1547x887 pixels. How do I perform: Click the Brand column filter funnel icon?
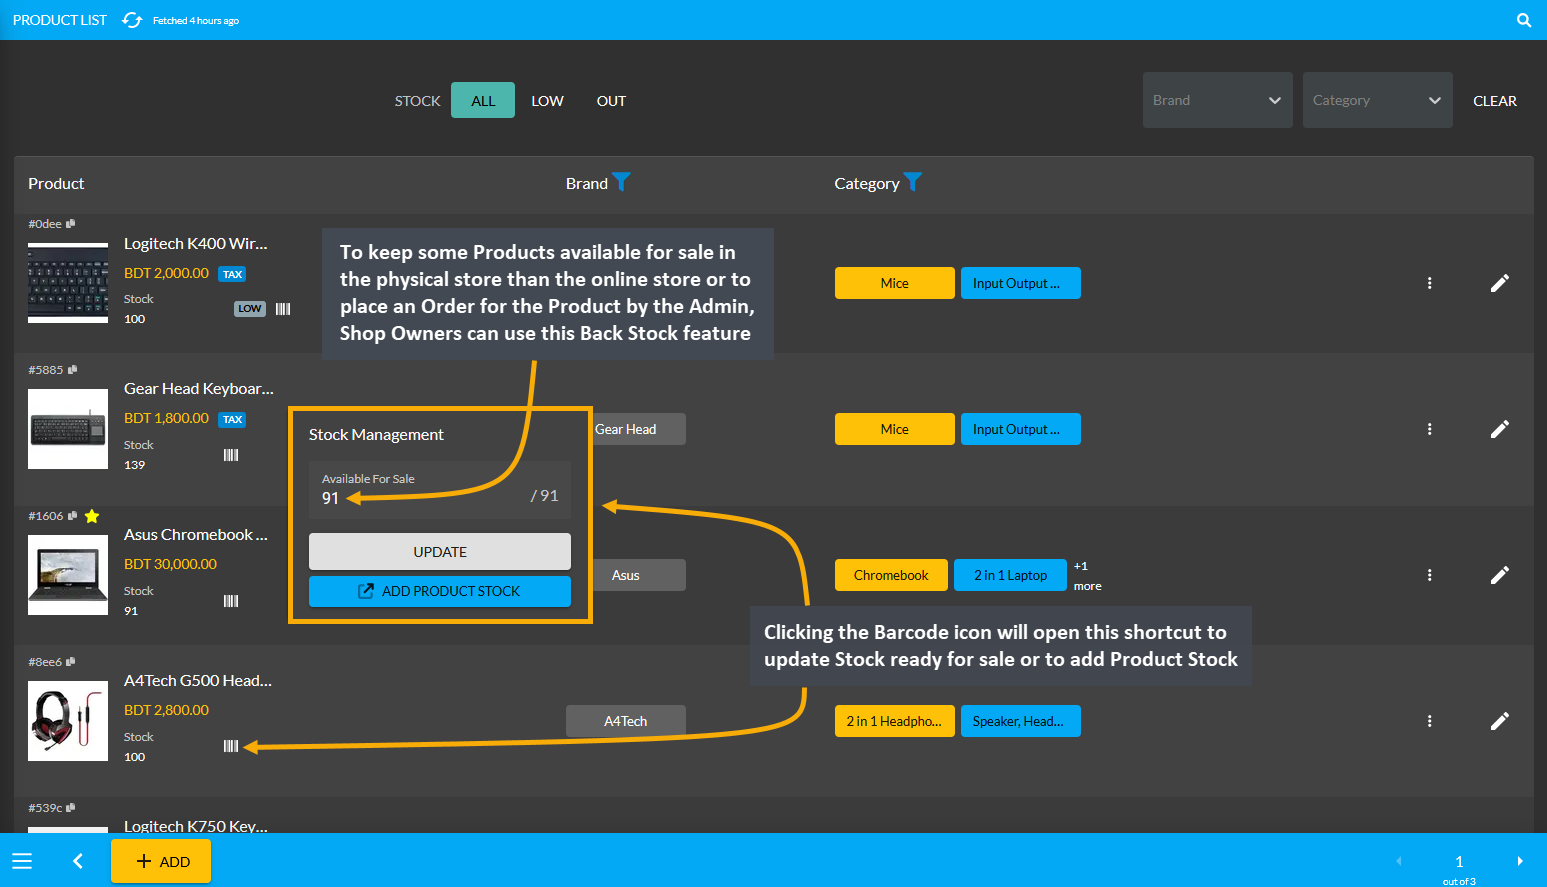click(x=621, y=182)
